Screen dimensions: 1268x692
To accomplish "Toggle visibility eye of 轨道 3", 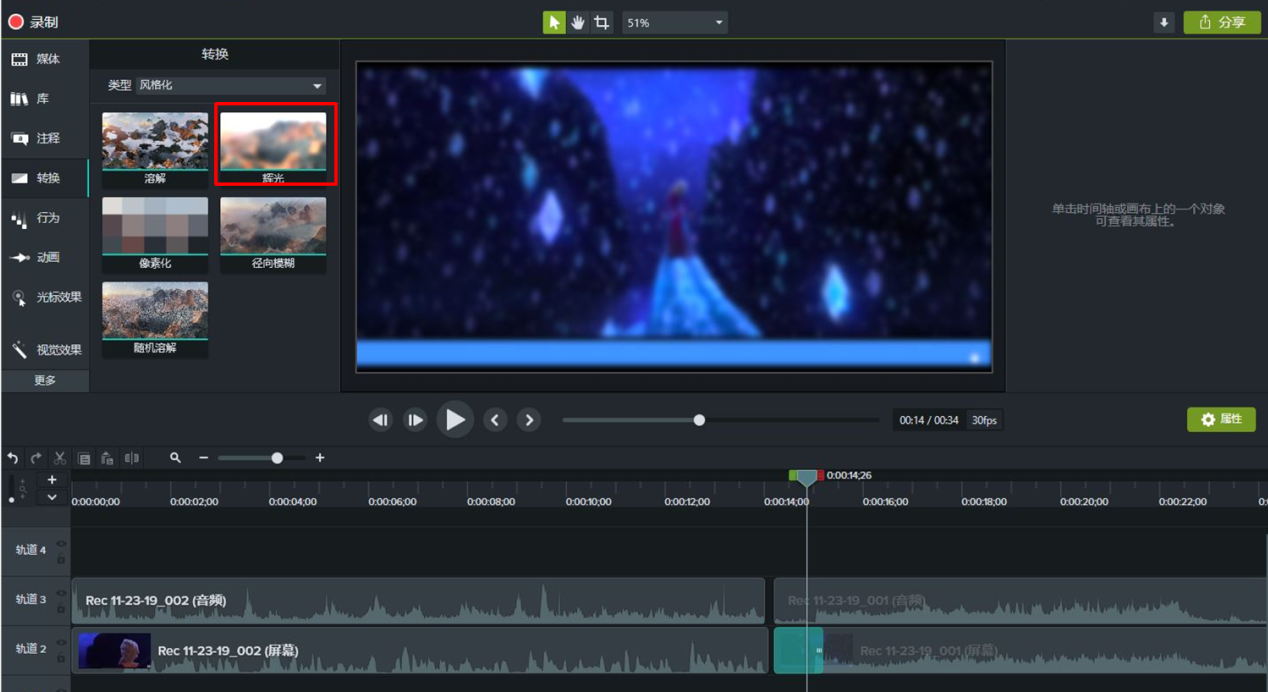I will [x=61, y=593].
